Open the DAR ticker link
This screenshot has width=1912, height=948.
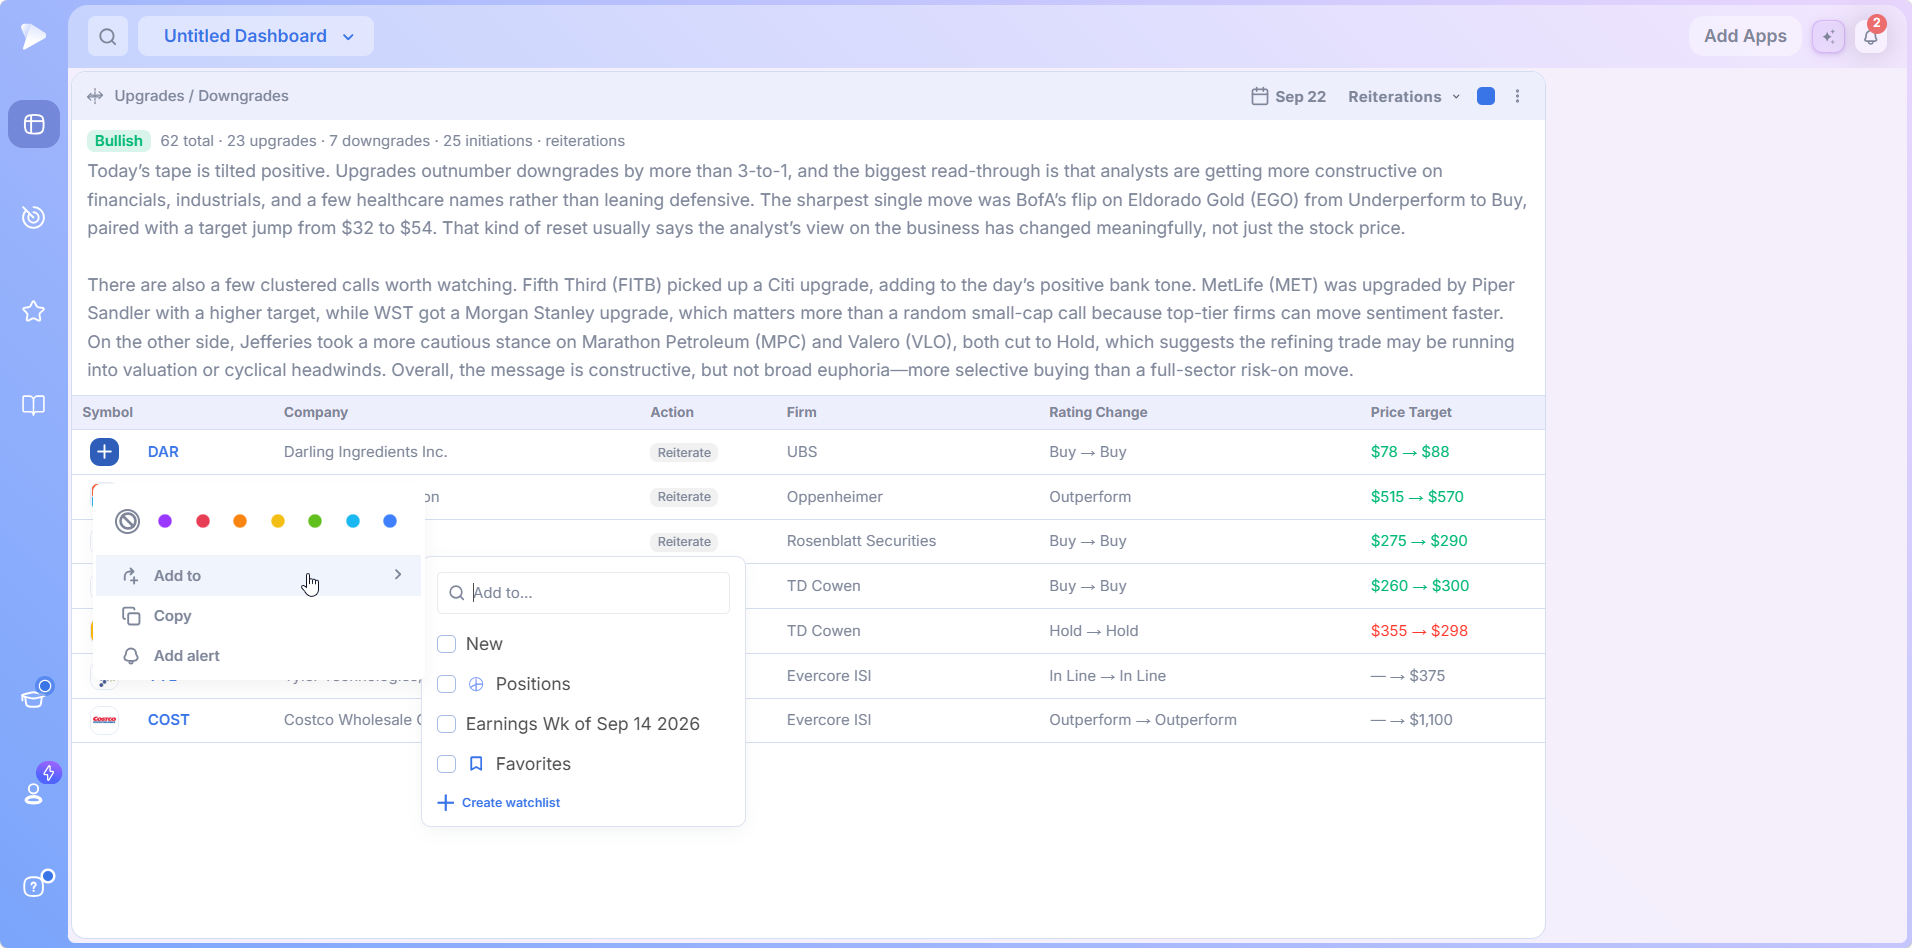point(163,452)
